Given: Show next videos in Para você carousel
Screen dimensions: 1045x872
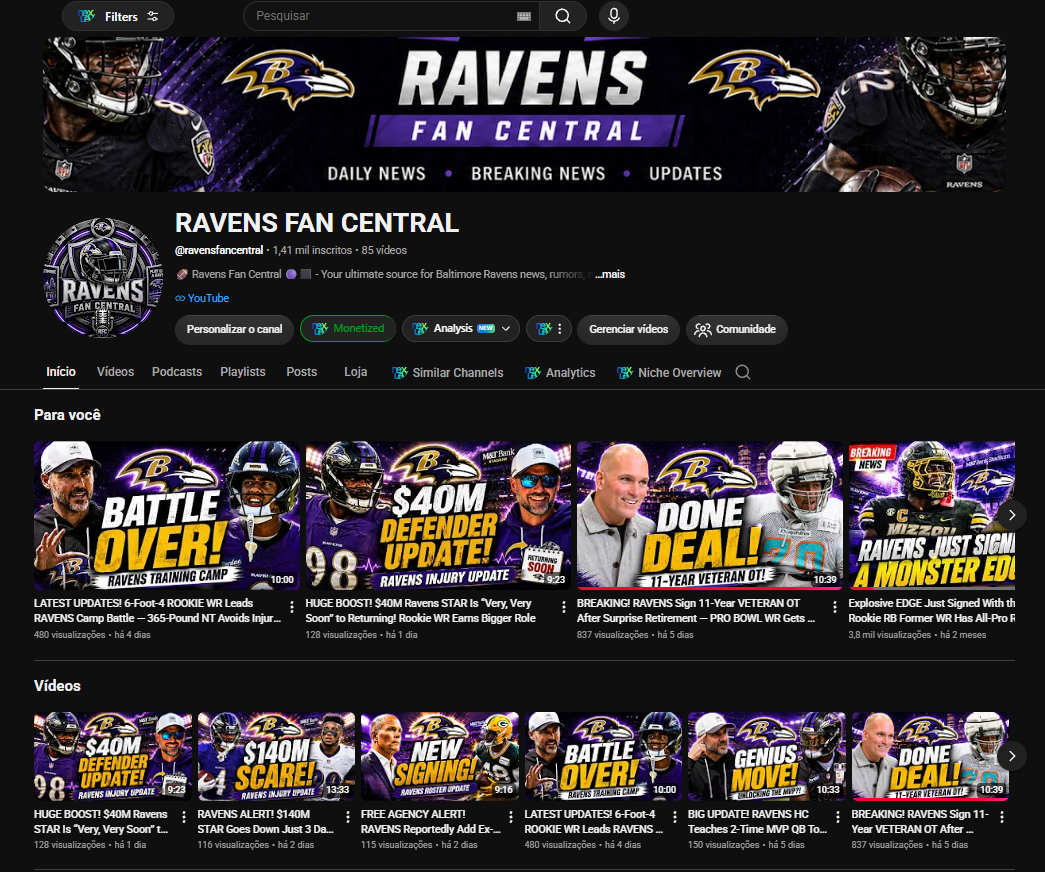Looking at the screenshot, I should click(1012, 515).
